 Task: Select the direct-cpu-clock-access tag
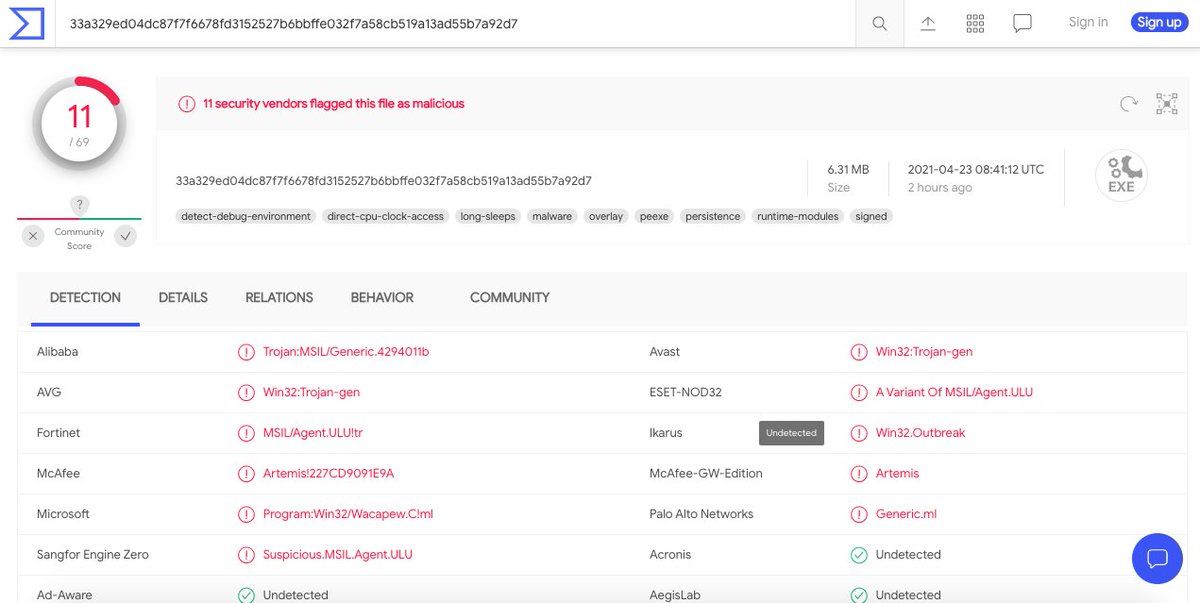click(x=385, y=216)
